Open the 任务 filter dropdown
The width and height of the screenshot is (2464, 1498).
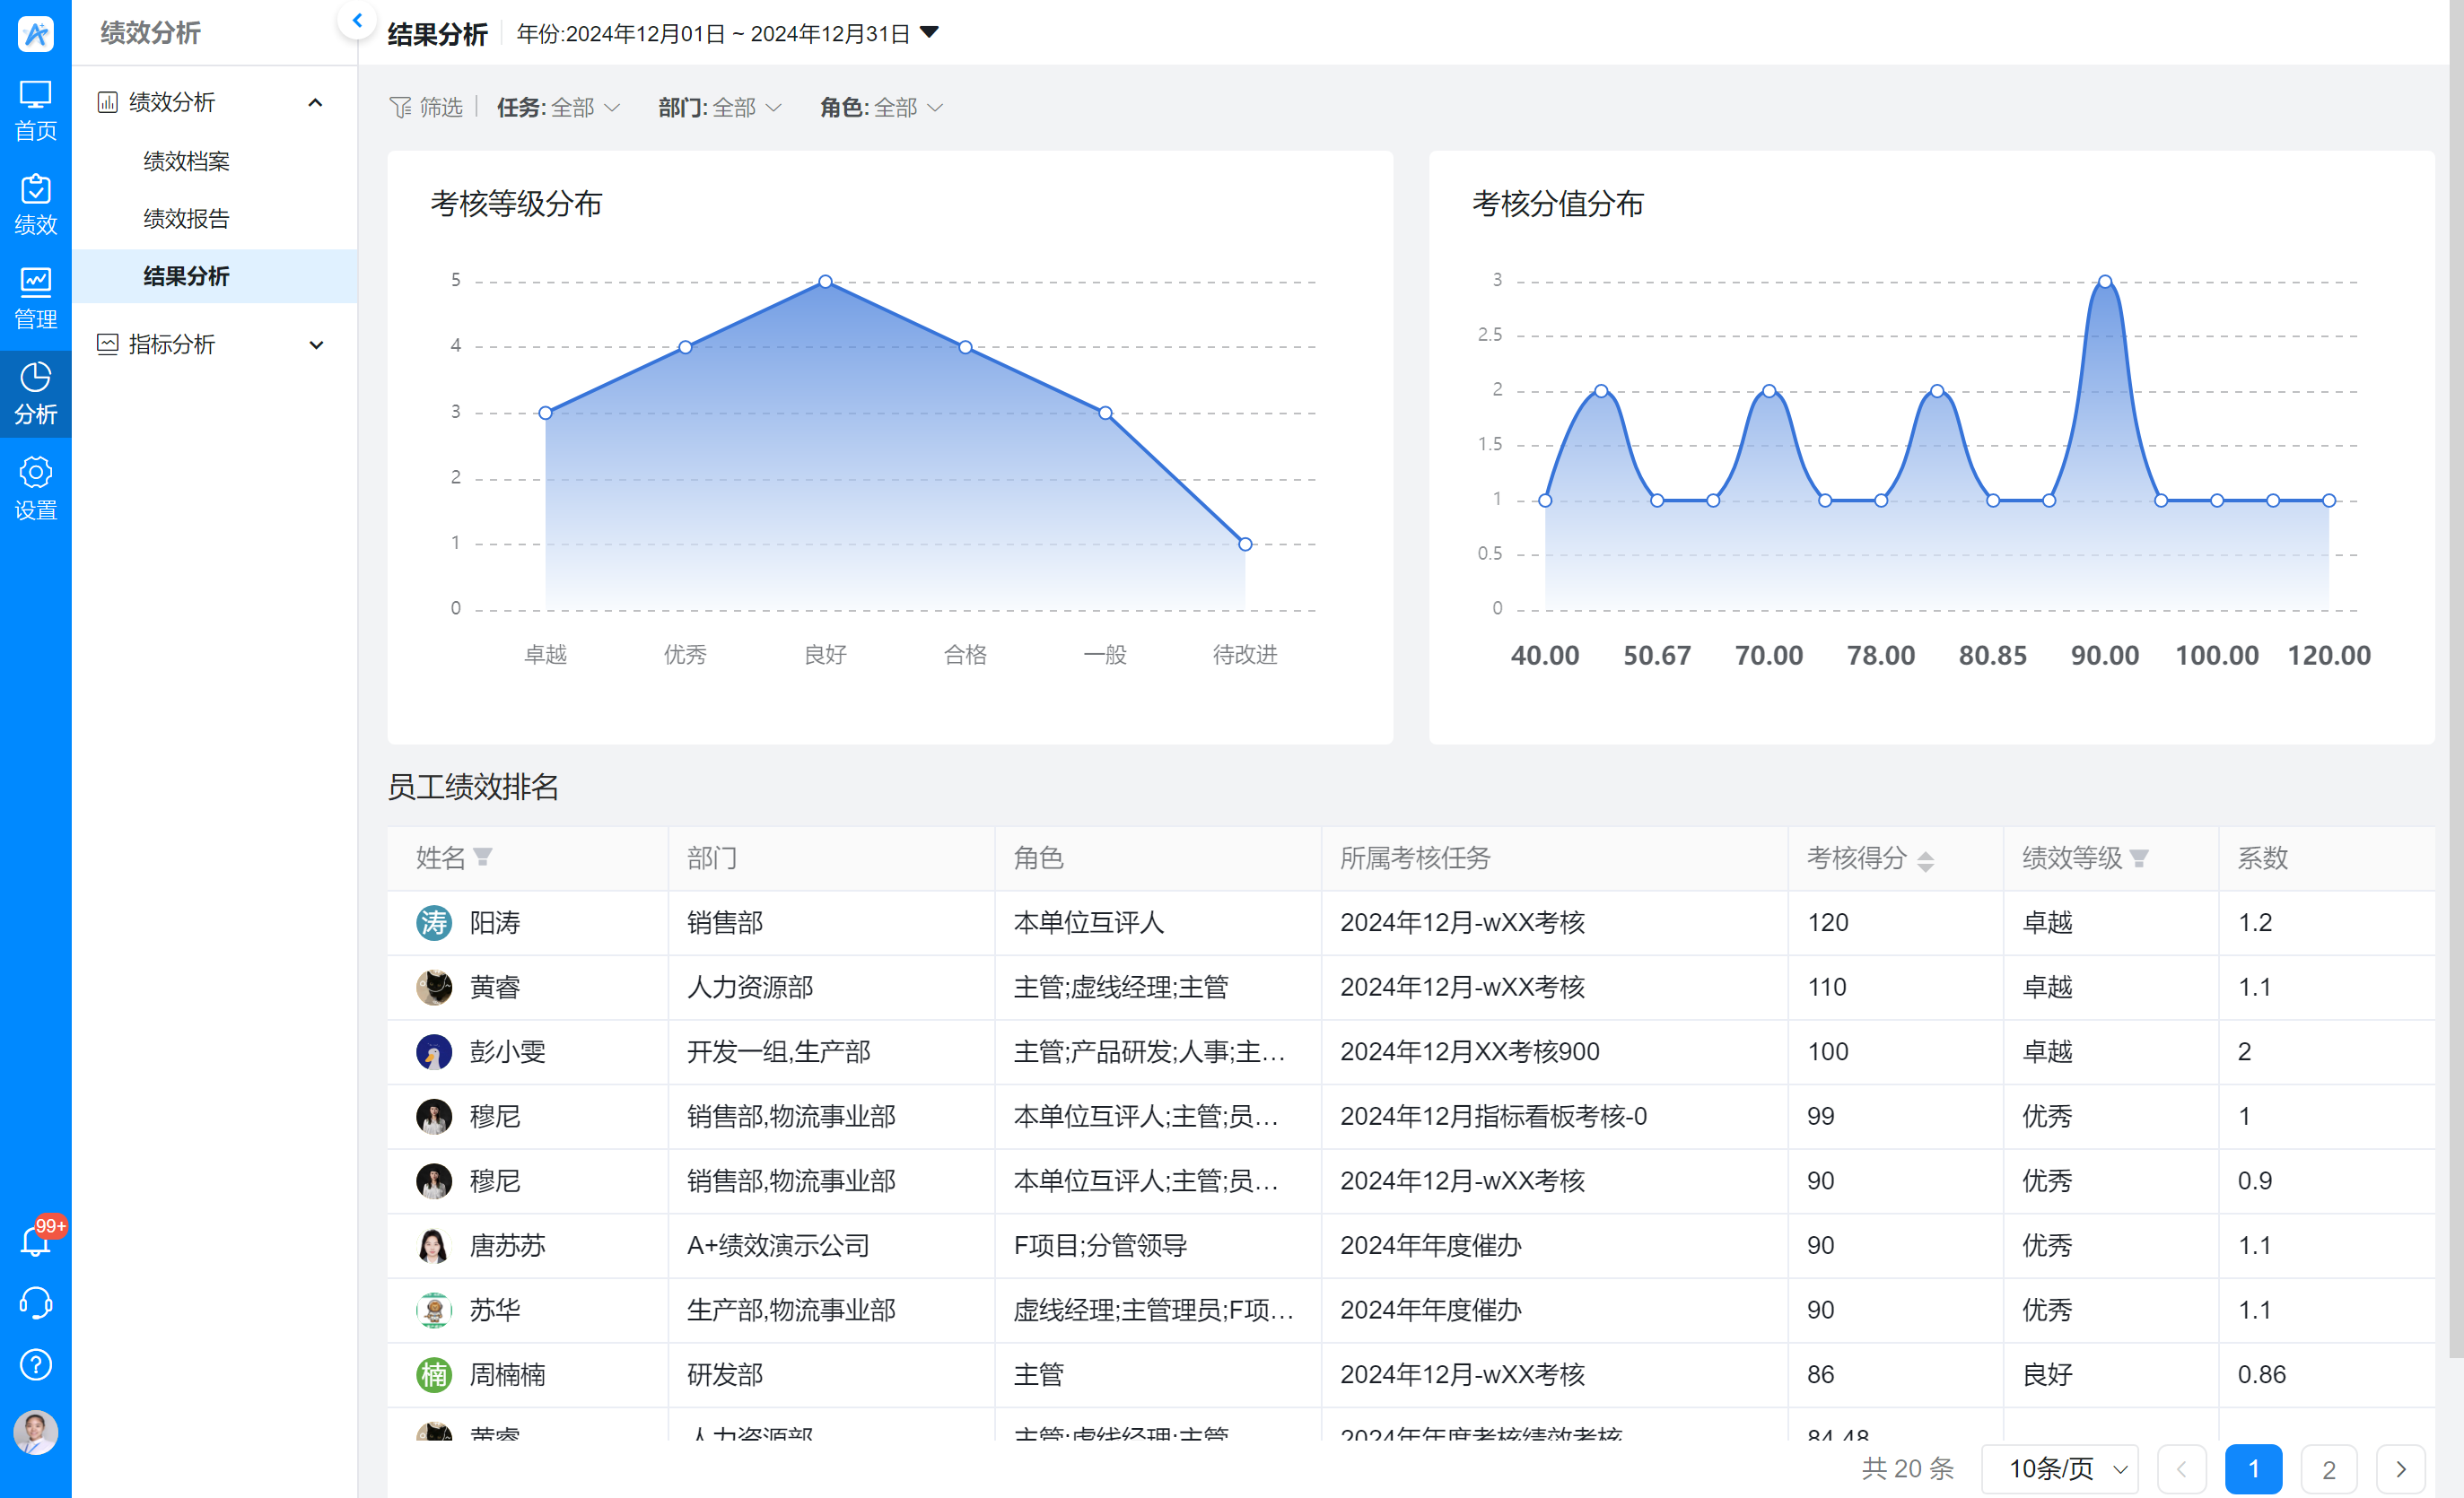coord(558,107)
